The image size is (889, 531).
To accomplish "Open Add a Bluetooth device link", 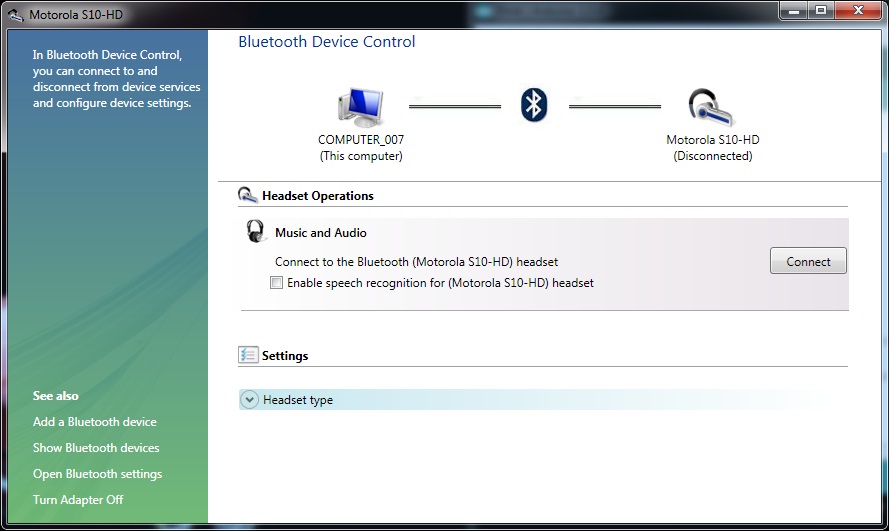I will click(95, 422).
